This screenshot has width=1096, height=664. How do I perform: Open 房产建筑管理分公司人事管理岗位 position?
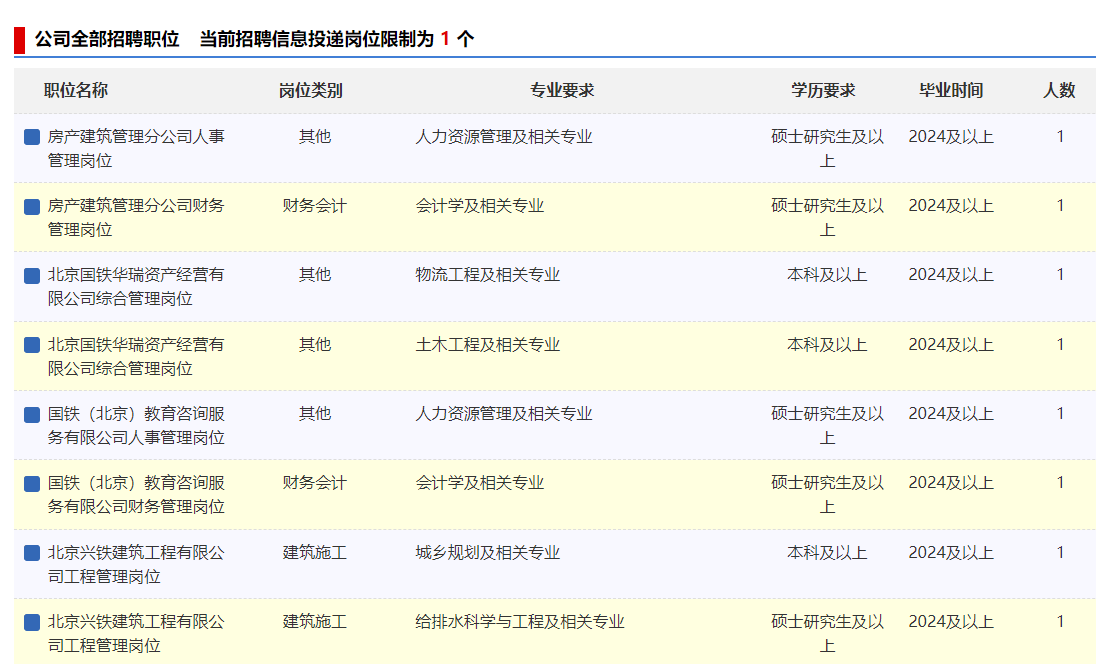(136, 148)
